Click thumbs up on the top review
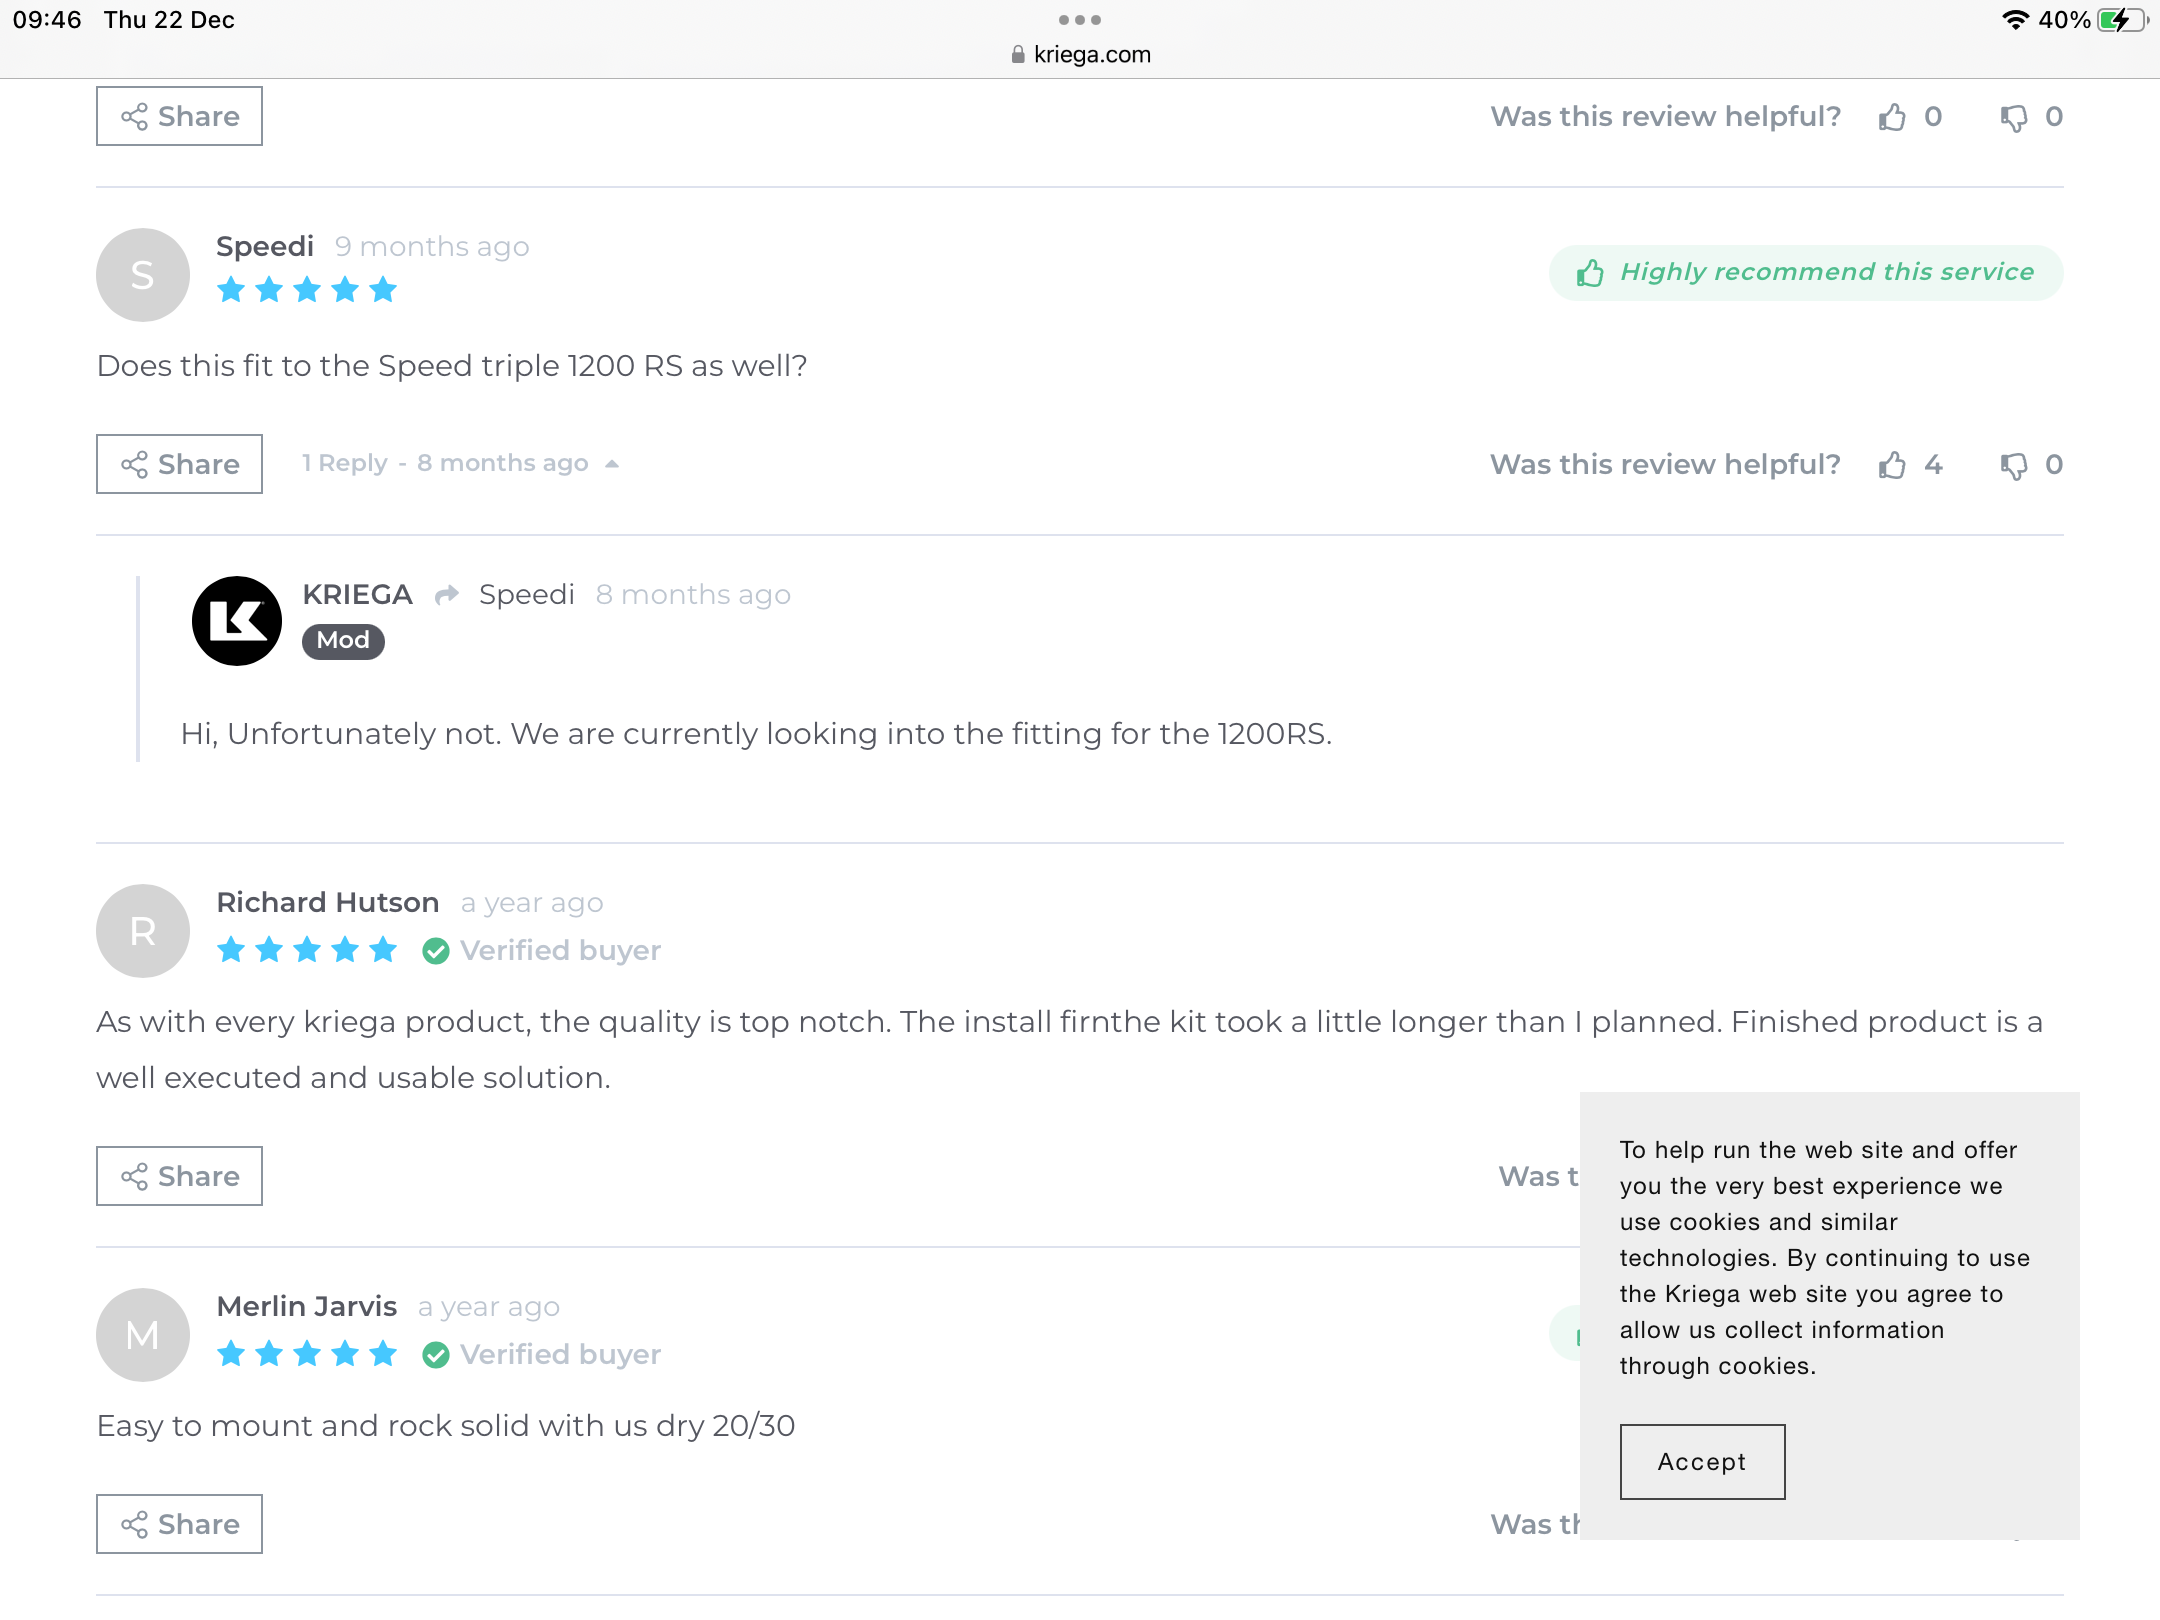This screenshot has height=1620, width=2160. [1892, 117]
